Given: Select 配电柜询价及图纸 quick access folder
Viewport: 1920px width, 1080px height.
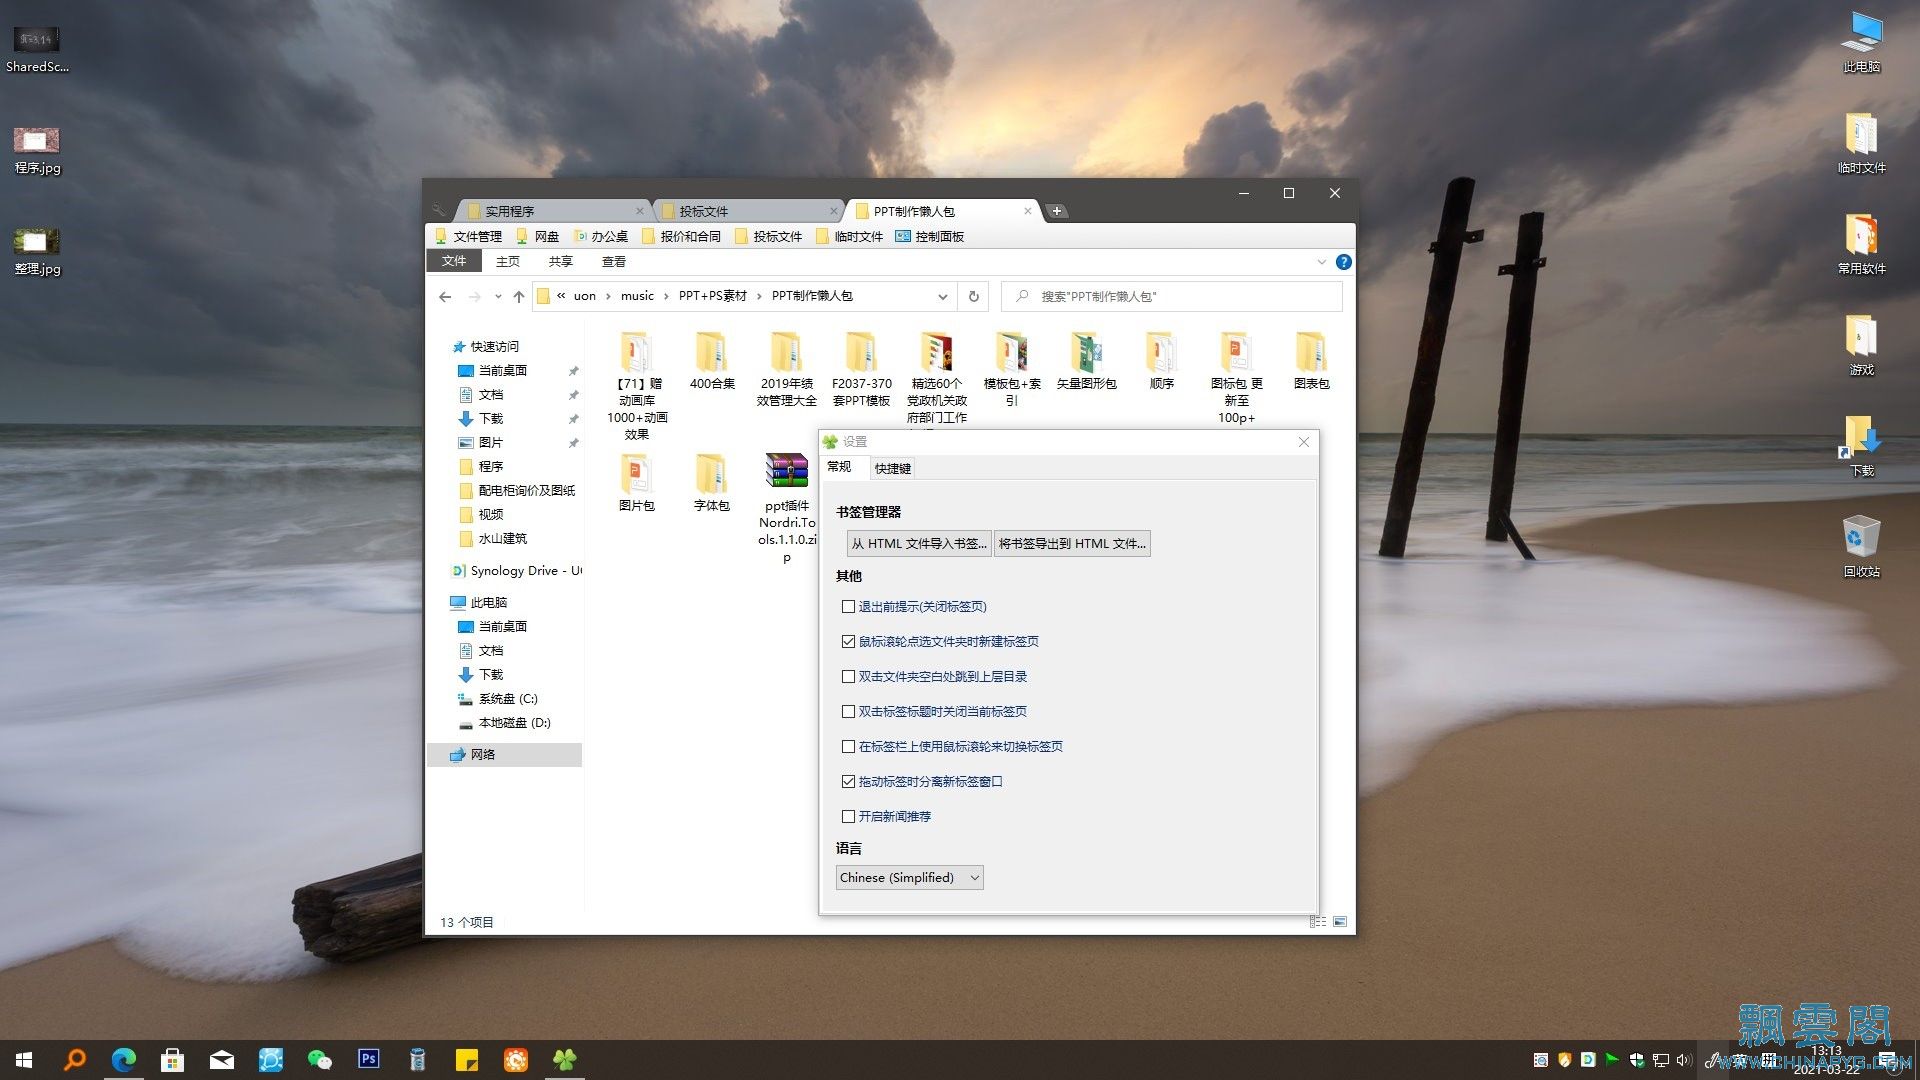Looking at the screenshot, I should click(x=516, y=490).
